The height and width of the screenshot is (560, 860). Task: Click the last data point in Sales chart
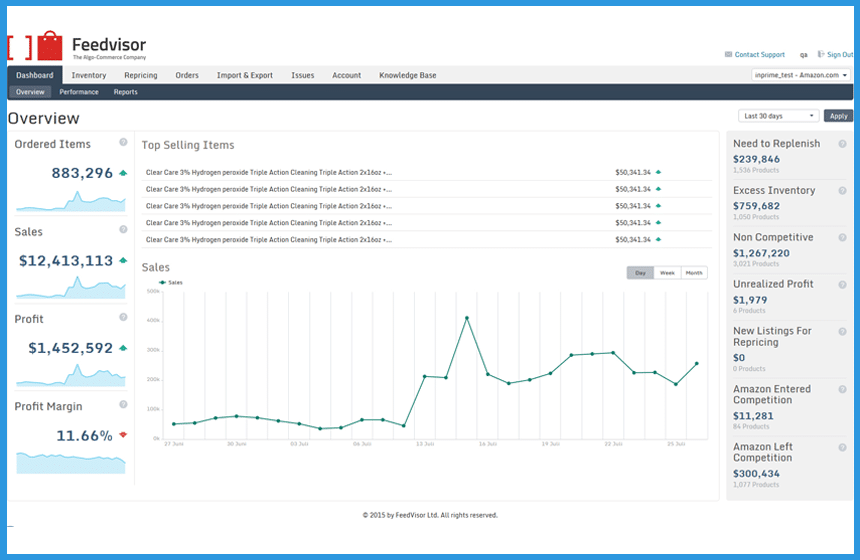(x=697, y=363)
